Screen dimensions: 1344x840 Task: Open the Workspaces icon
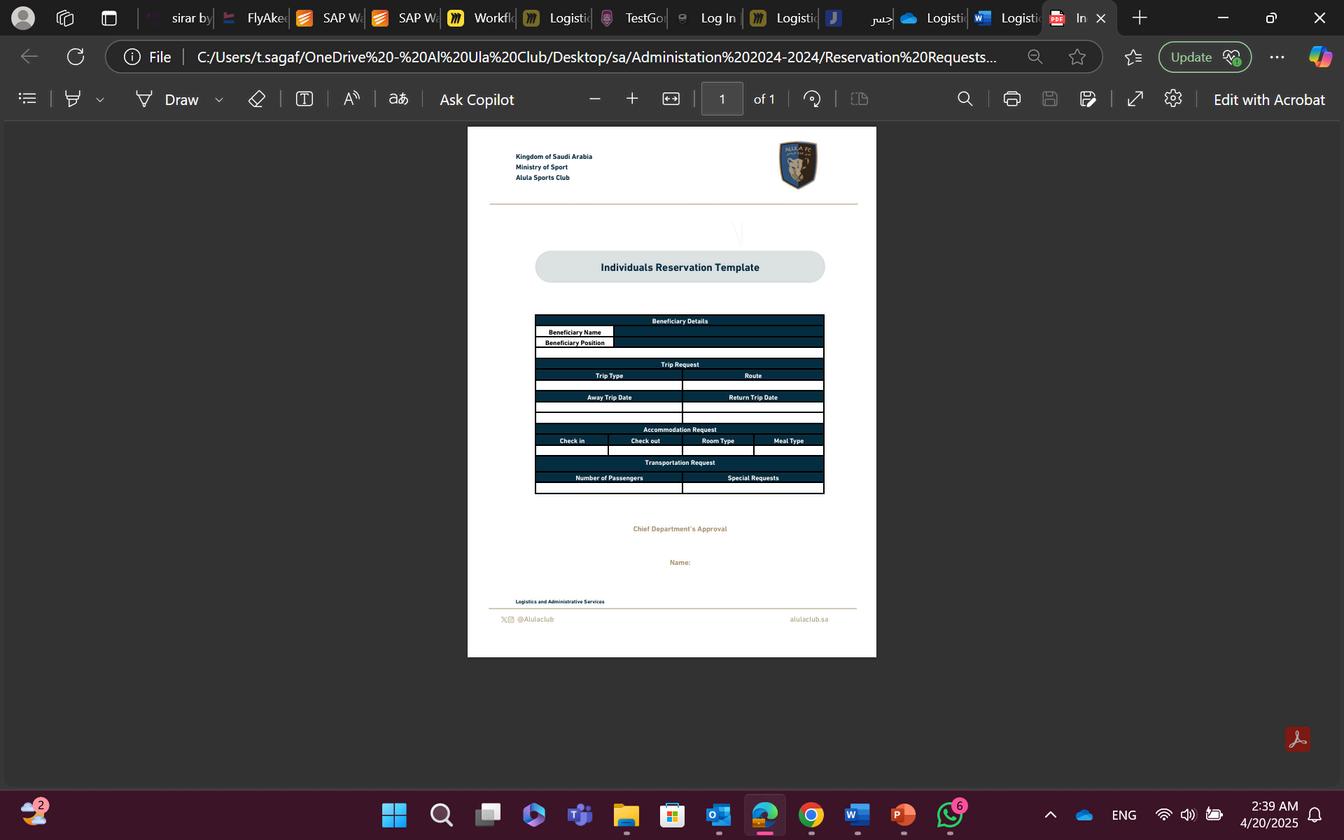pyautogui.click(x=65, y=18)
